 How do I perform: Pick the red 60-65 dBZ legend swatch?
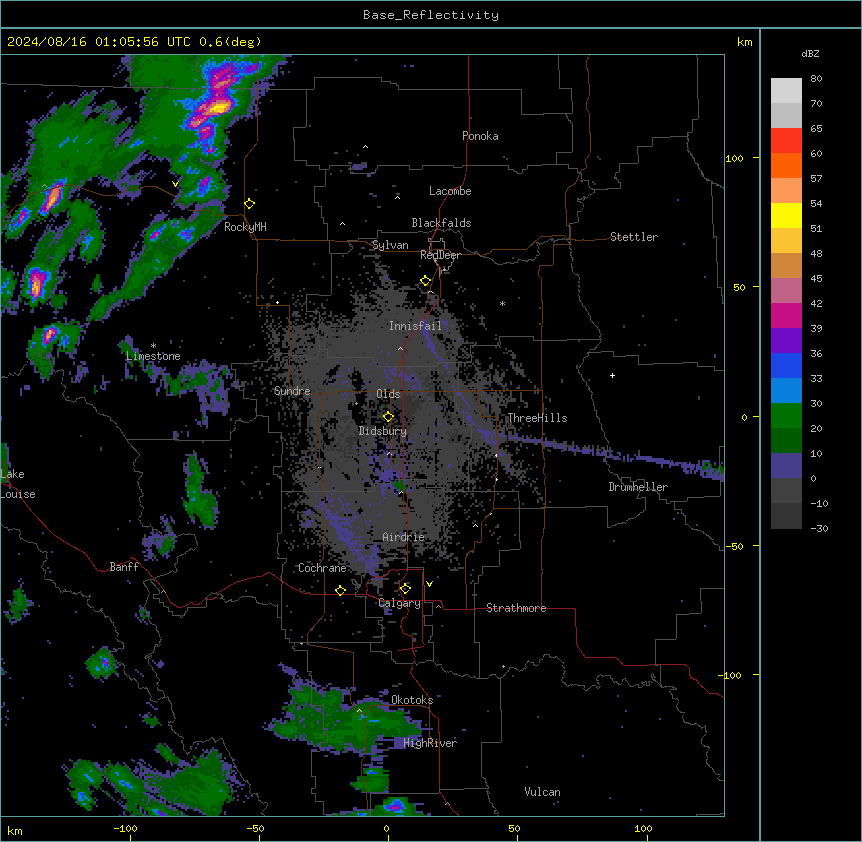[786, 141]
